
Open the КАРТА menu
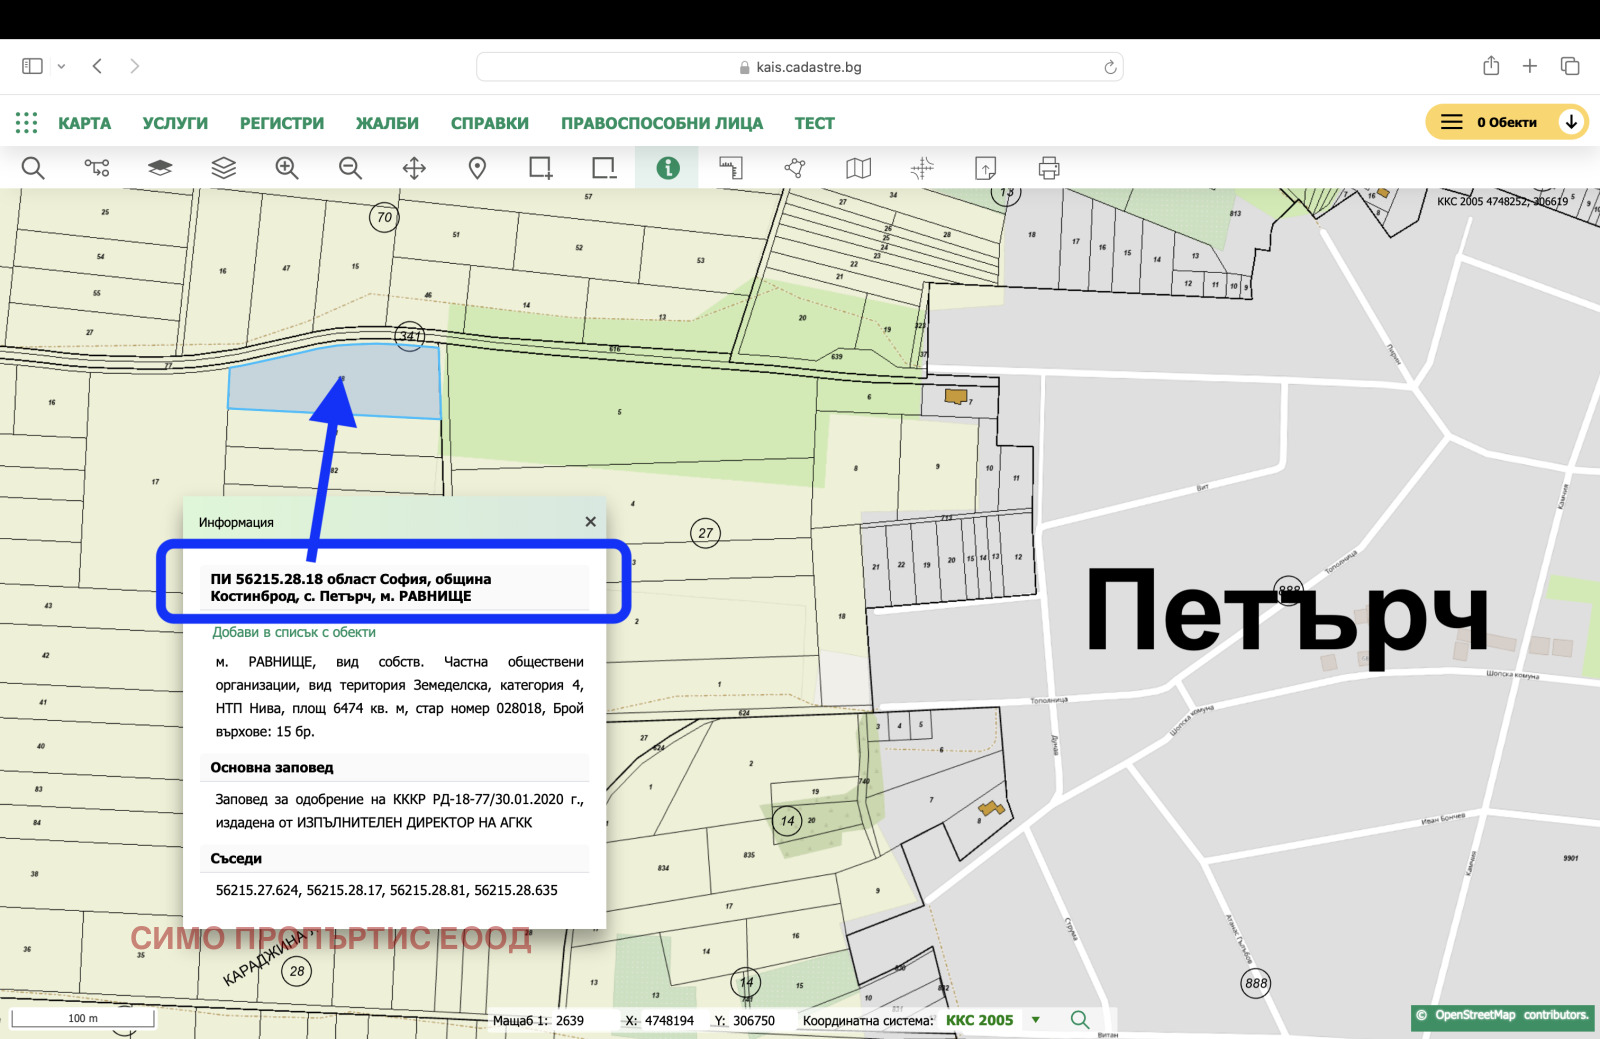pyautogui.click(x=84, y=123)
